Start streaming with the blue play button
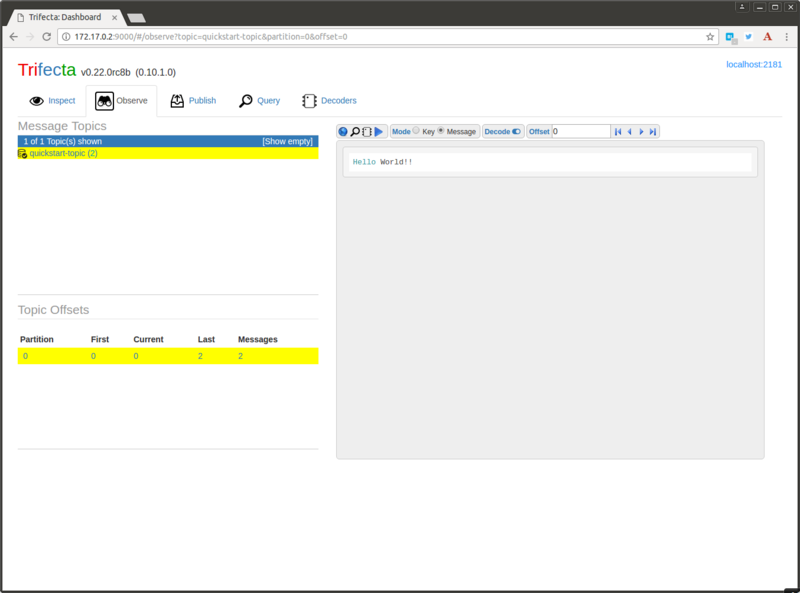 tap(379, 132)
